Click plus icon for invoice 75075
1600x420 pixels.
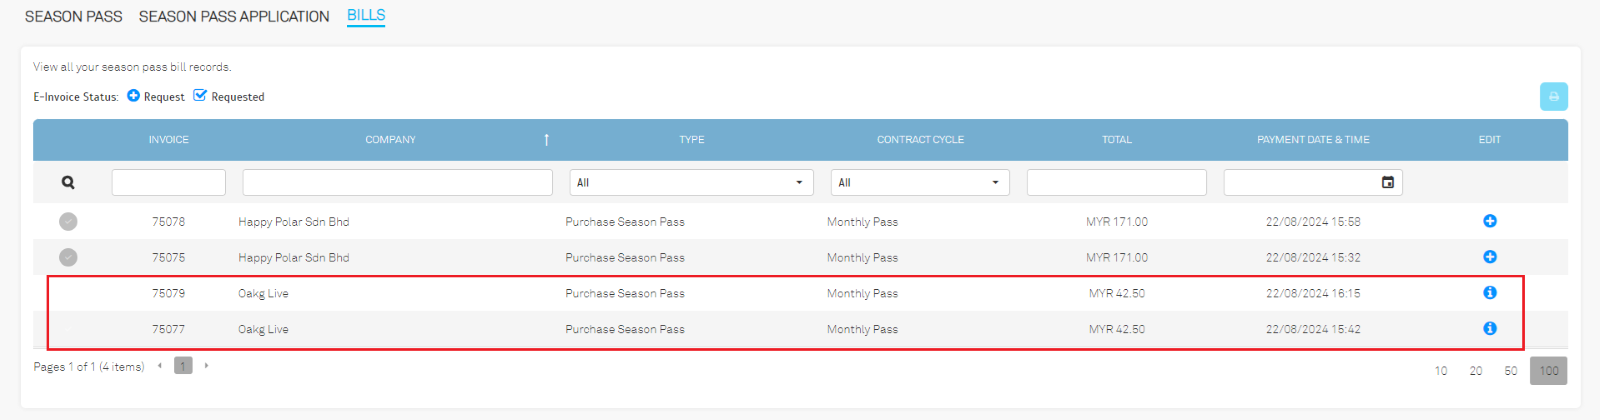coord(1489,257)
